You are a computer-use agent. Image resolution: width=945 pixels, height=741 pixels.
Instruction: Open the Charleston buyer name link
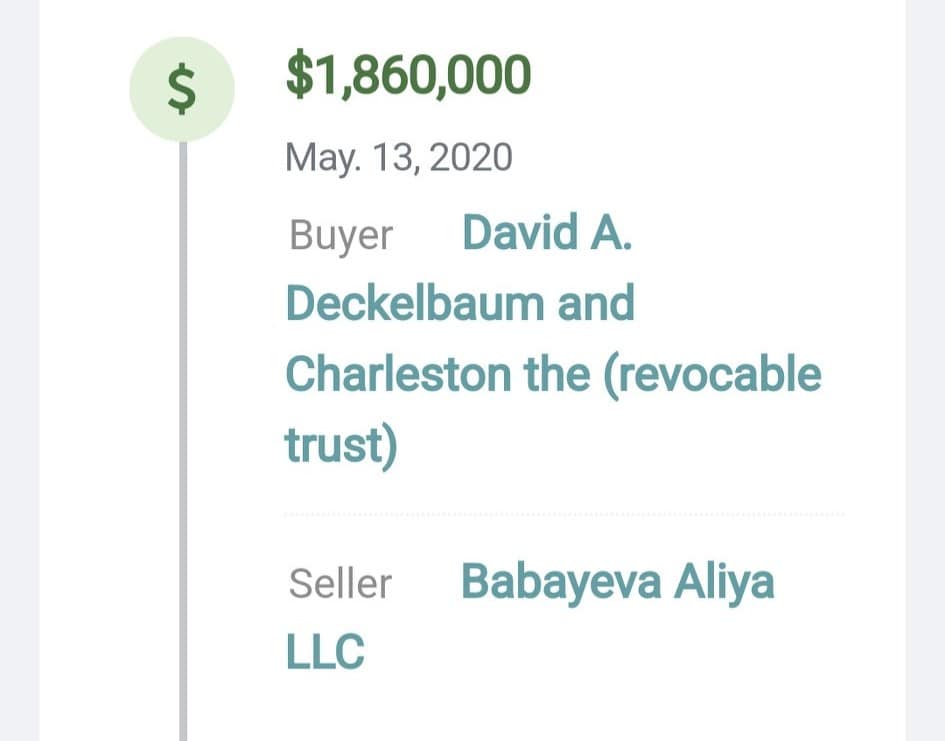coord(398,374)
